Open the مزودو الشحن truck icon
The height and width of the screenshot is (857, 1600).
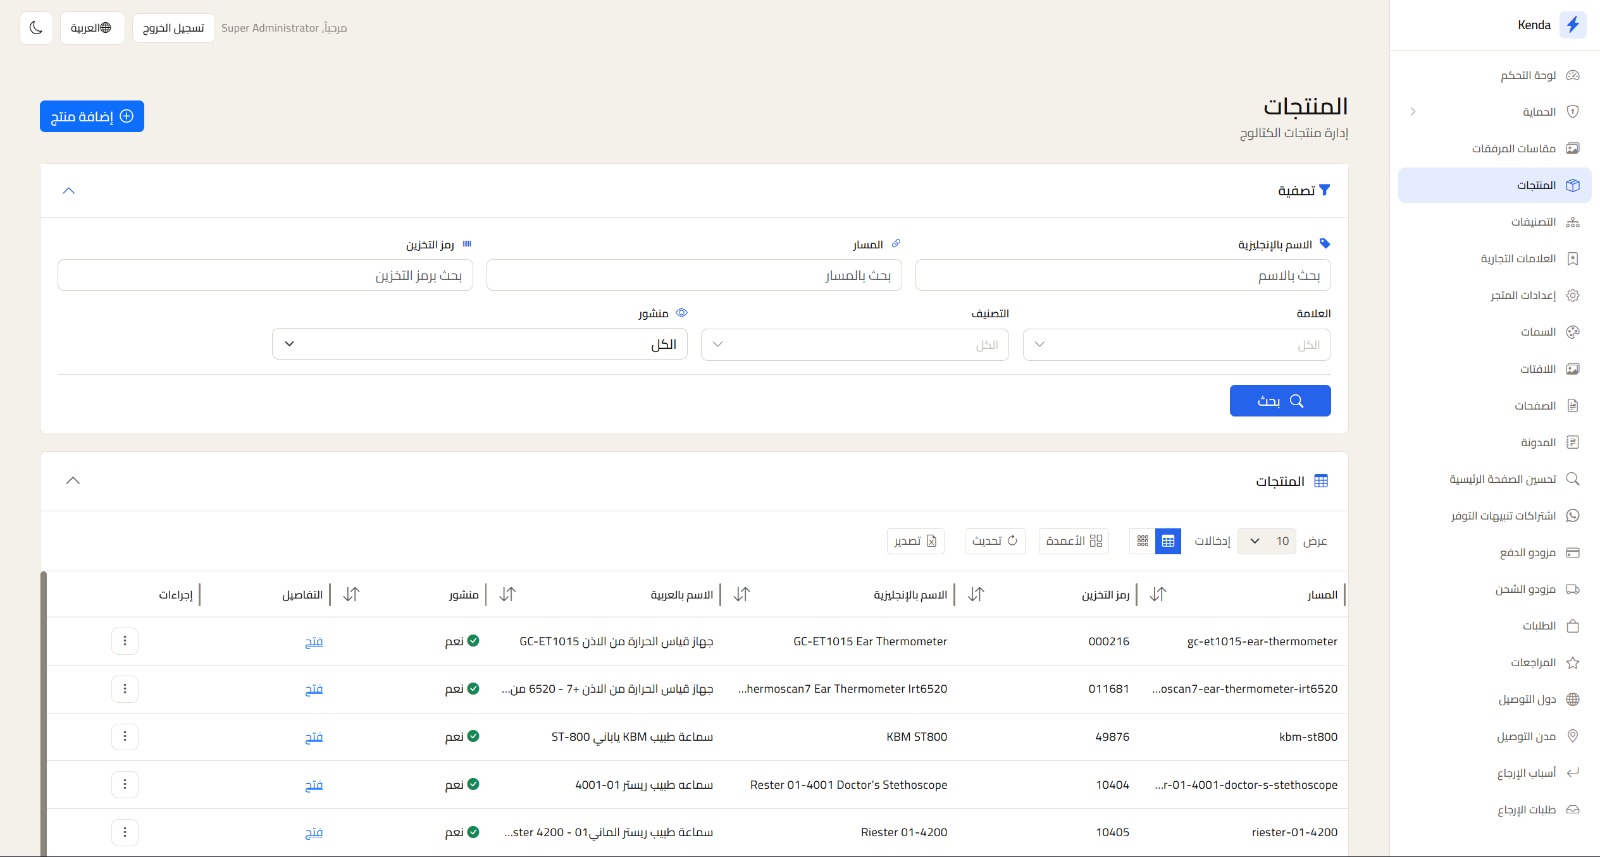[1572, 589]
